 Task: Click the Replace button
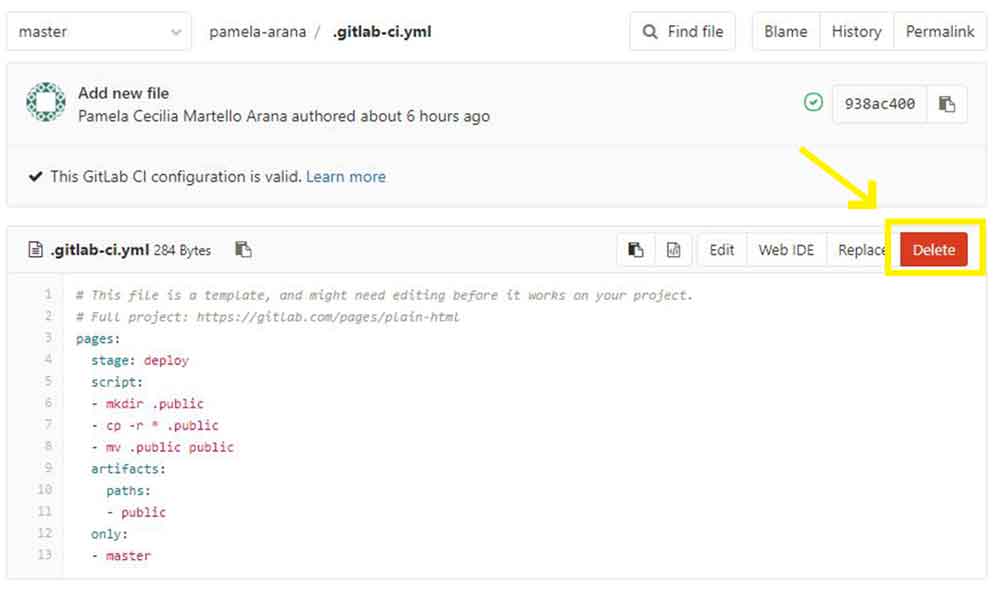click(861, 250)
